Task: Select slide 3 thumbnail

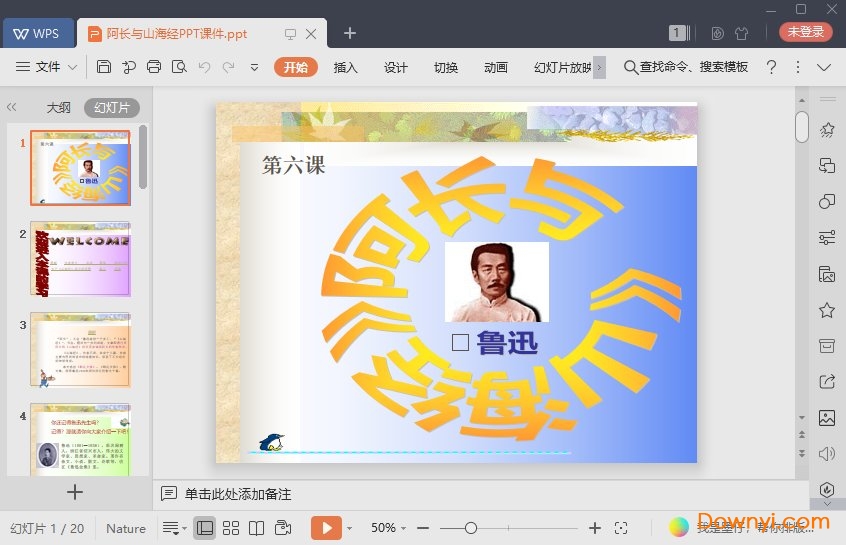Action: tap(80, 350)
